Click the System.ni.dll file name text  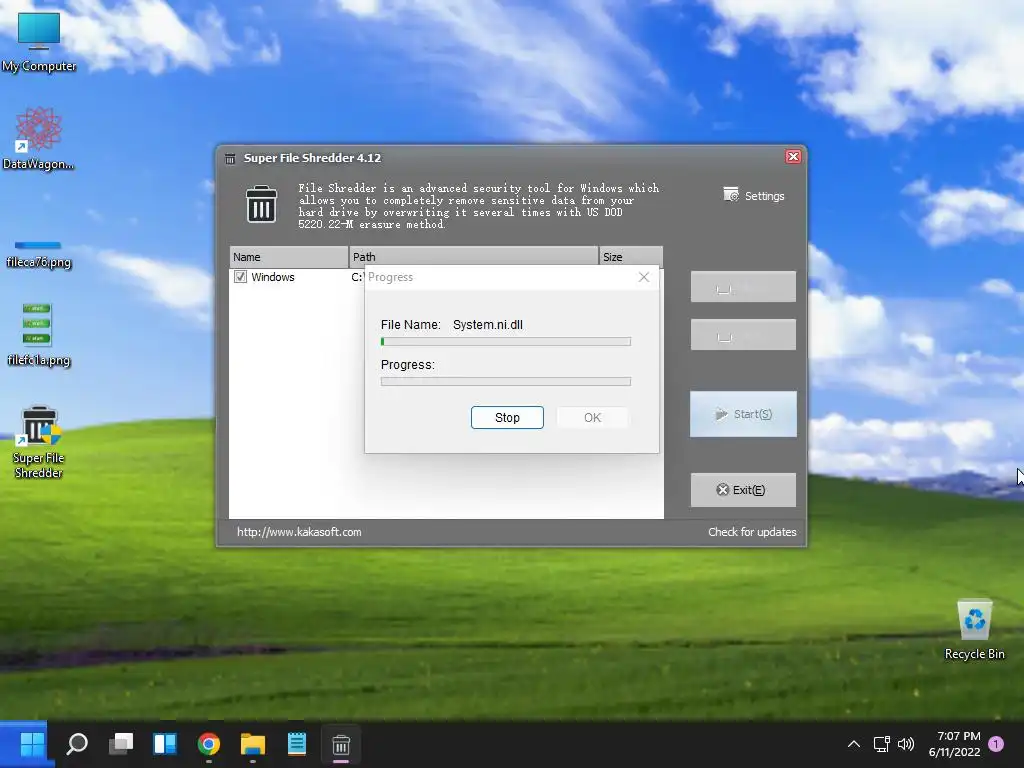coord(488,325)
